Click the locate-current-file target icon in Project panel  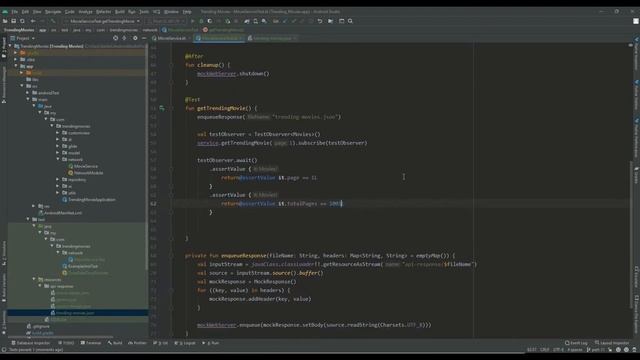[116, 38]
